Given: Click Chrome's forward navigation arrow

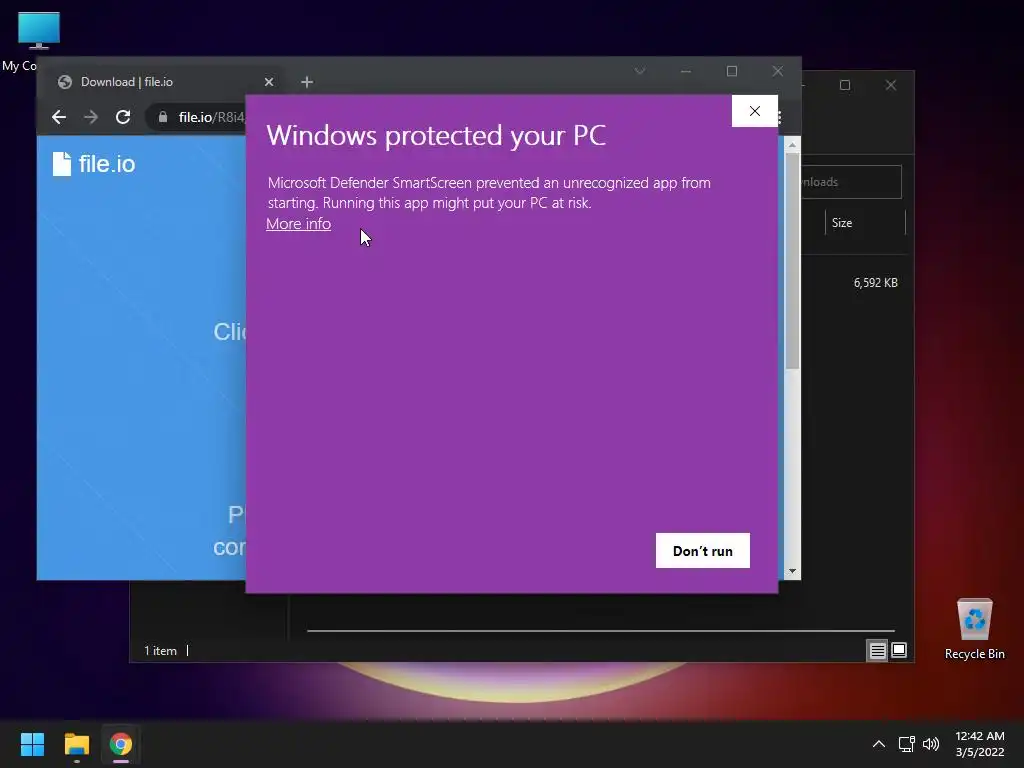Looking at the screenshot, I should click(x=91, y=117).
